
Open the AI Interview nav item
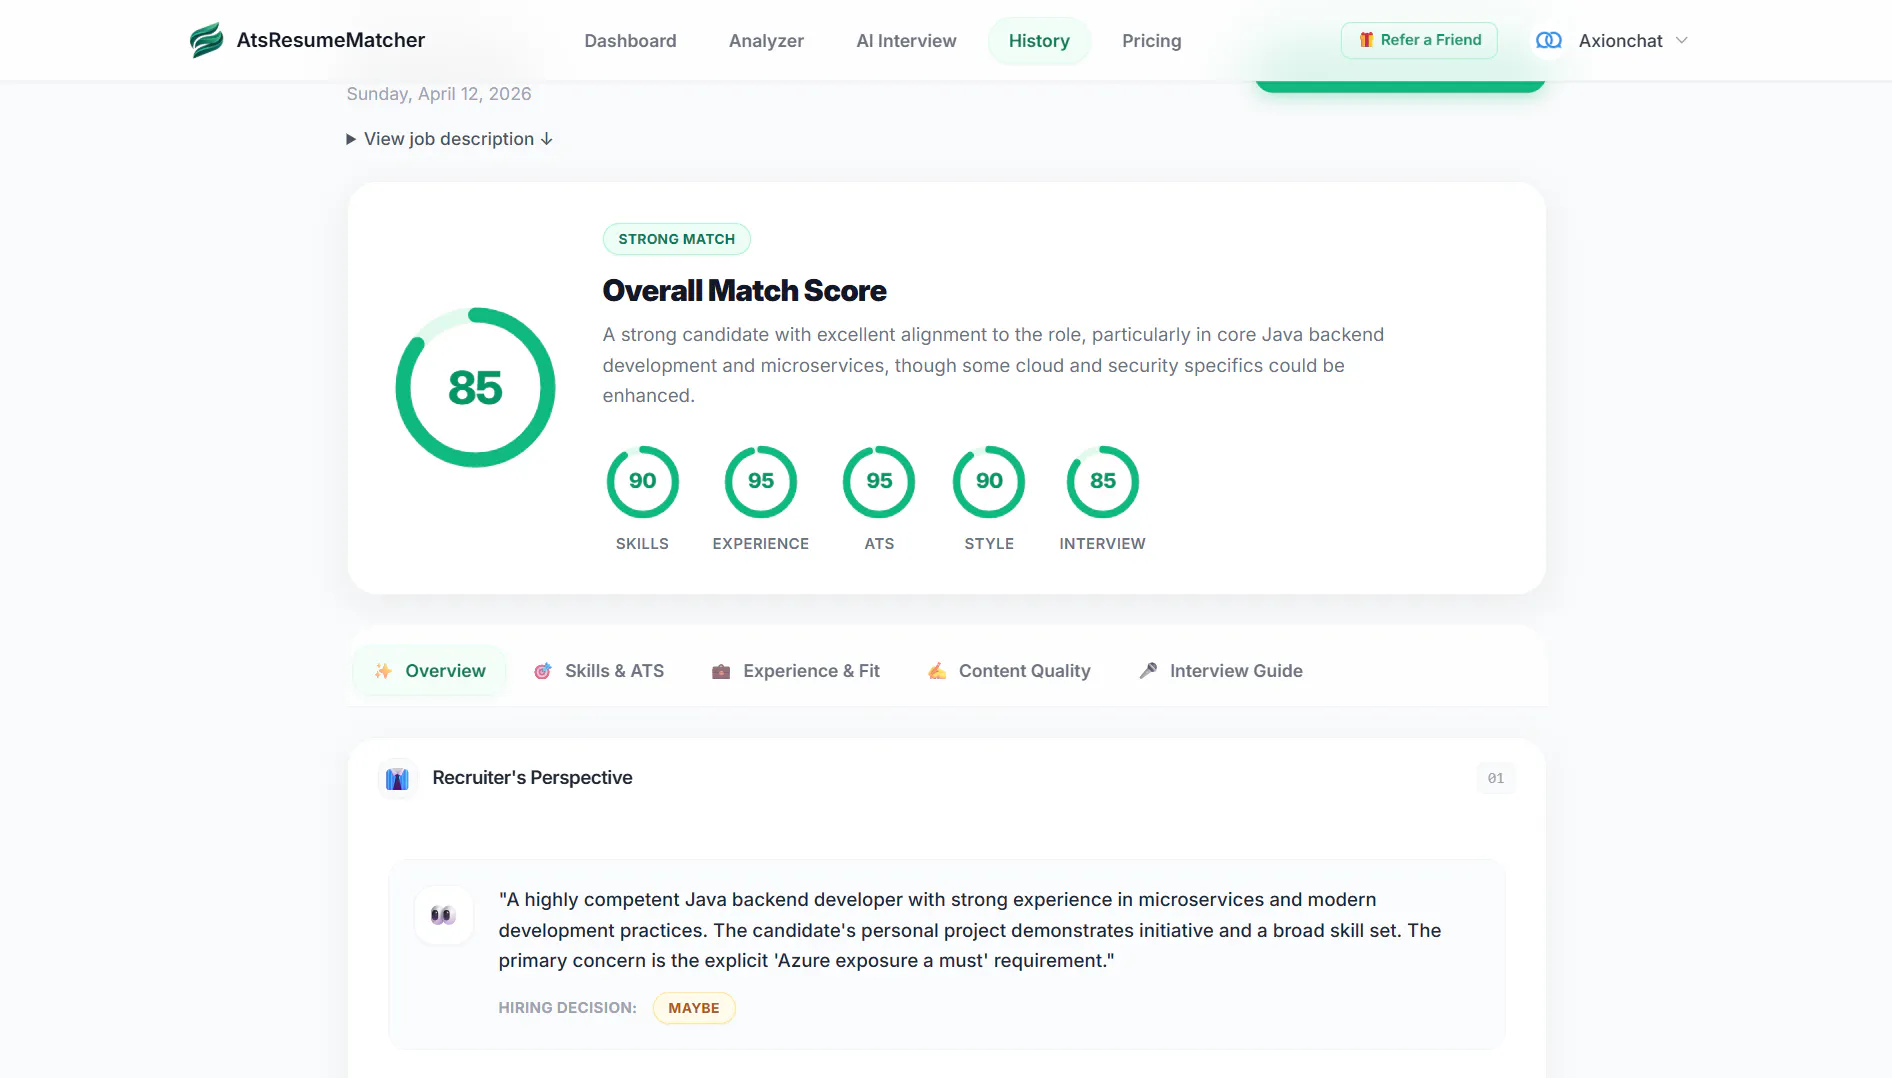click(906, 41)
